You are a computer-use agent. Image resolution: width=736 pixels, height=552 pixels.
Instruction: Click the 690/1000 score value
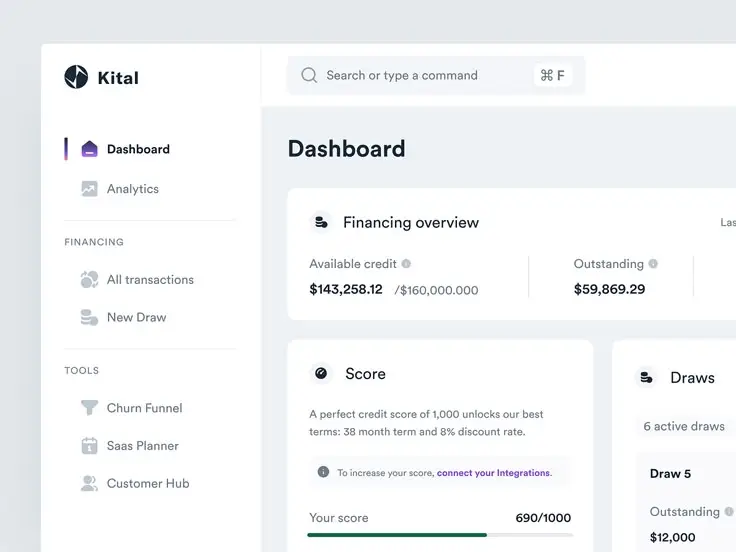pos(543,518)
